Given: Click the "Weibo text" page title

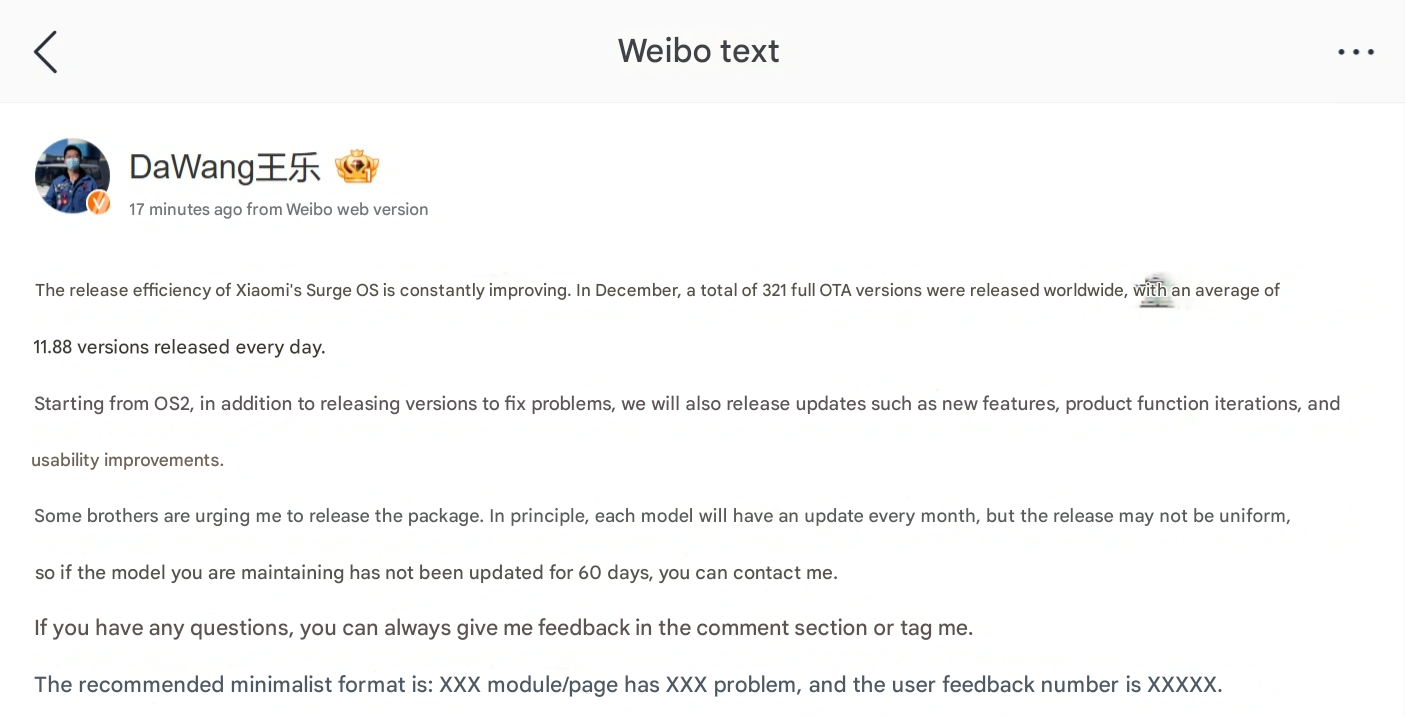Looking at the screenshot, I should pos(698,51).
